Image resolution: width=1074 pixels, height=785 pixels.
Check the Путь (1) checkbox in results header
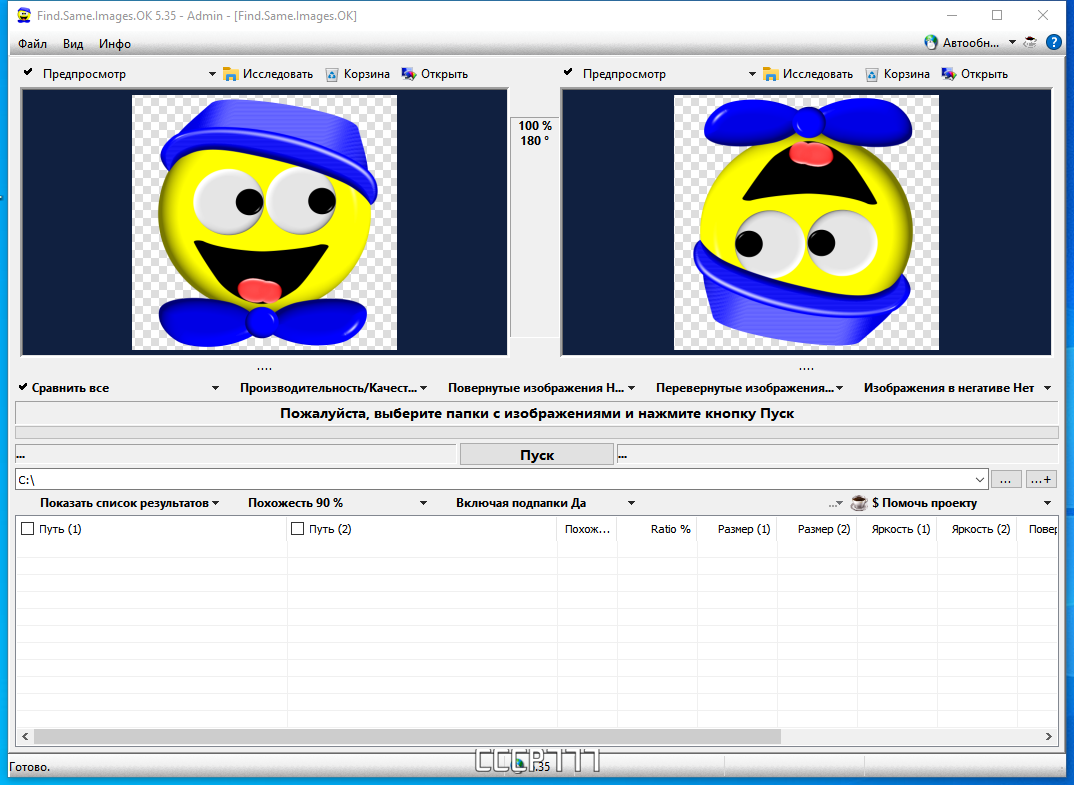click(x=28, y=529)
